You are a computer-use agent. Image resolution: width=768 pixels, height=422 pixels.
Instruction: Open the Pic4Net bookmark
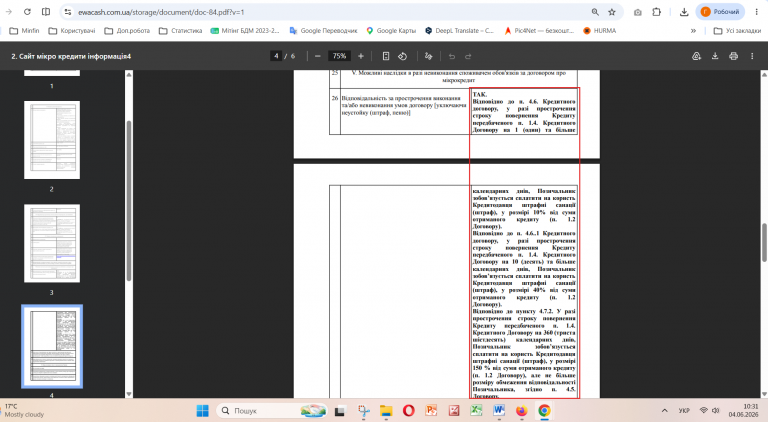tap(539, 30)
